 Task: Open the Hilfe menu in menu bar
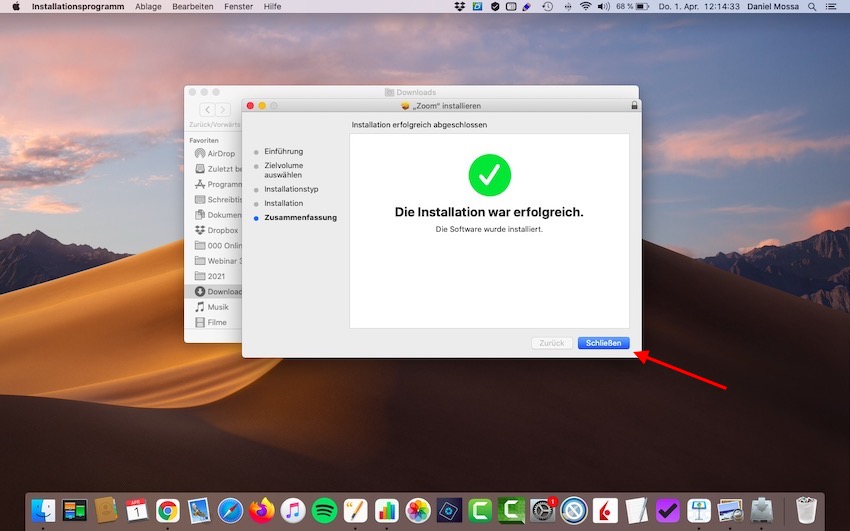tap(272, 7)
